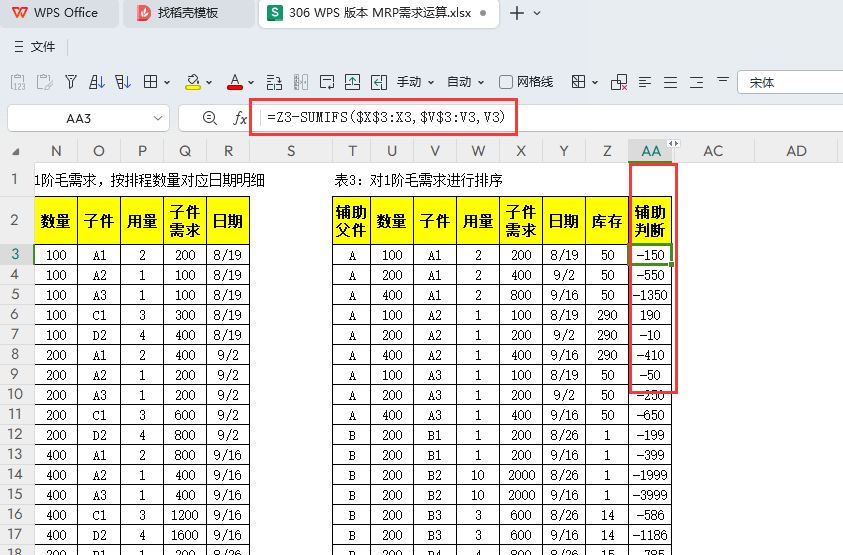Click the merge cells rows icon
The image size is (843, 555).
(x=274, y=82)
